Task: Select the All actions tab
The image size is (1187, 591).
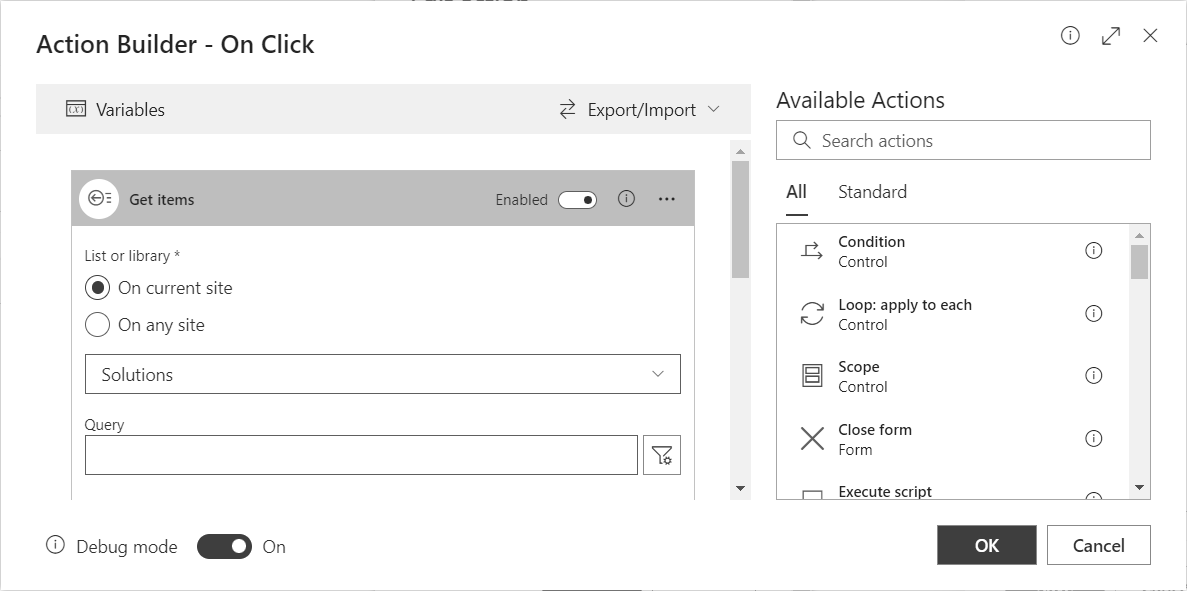Action: click(796, 192)
